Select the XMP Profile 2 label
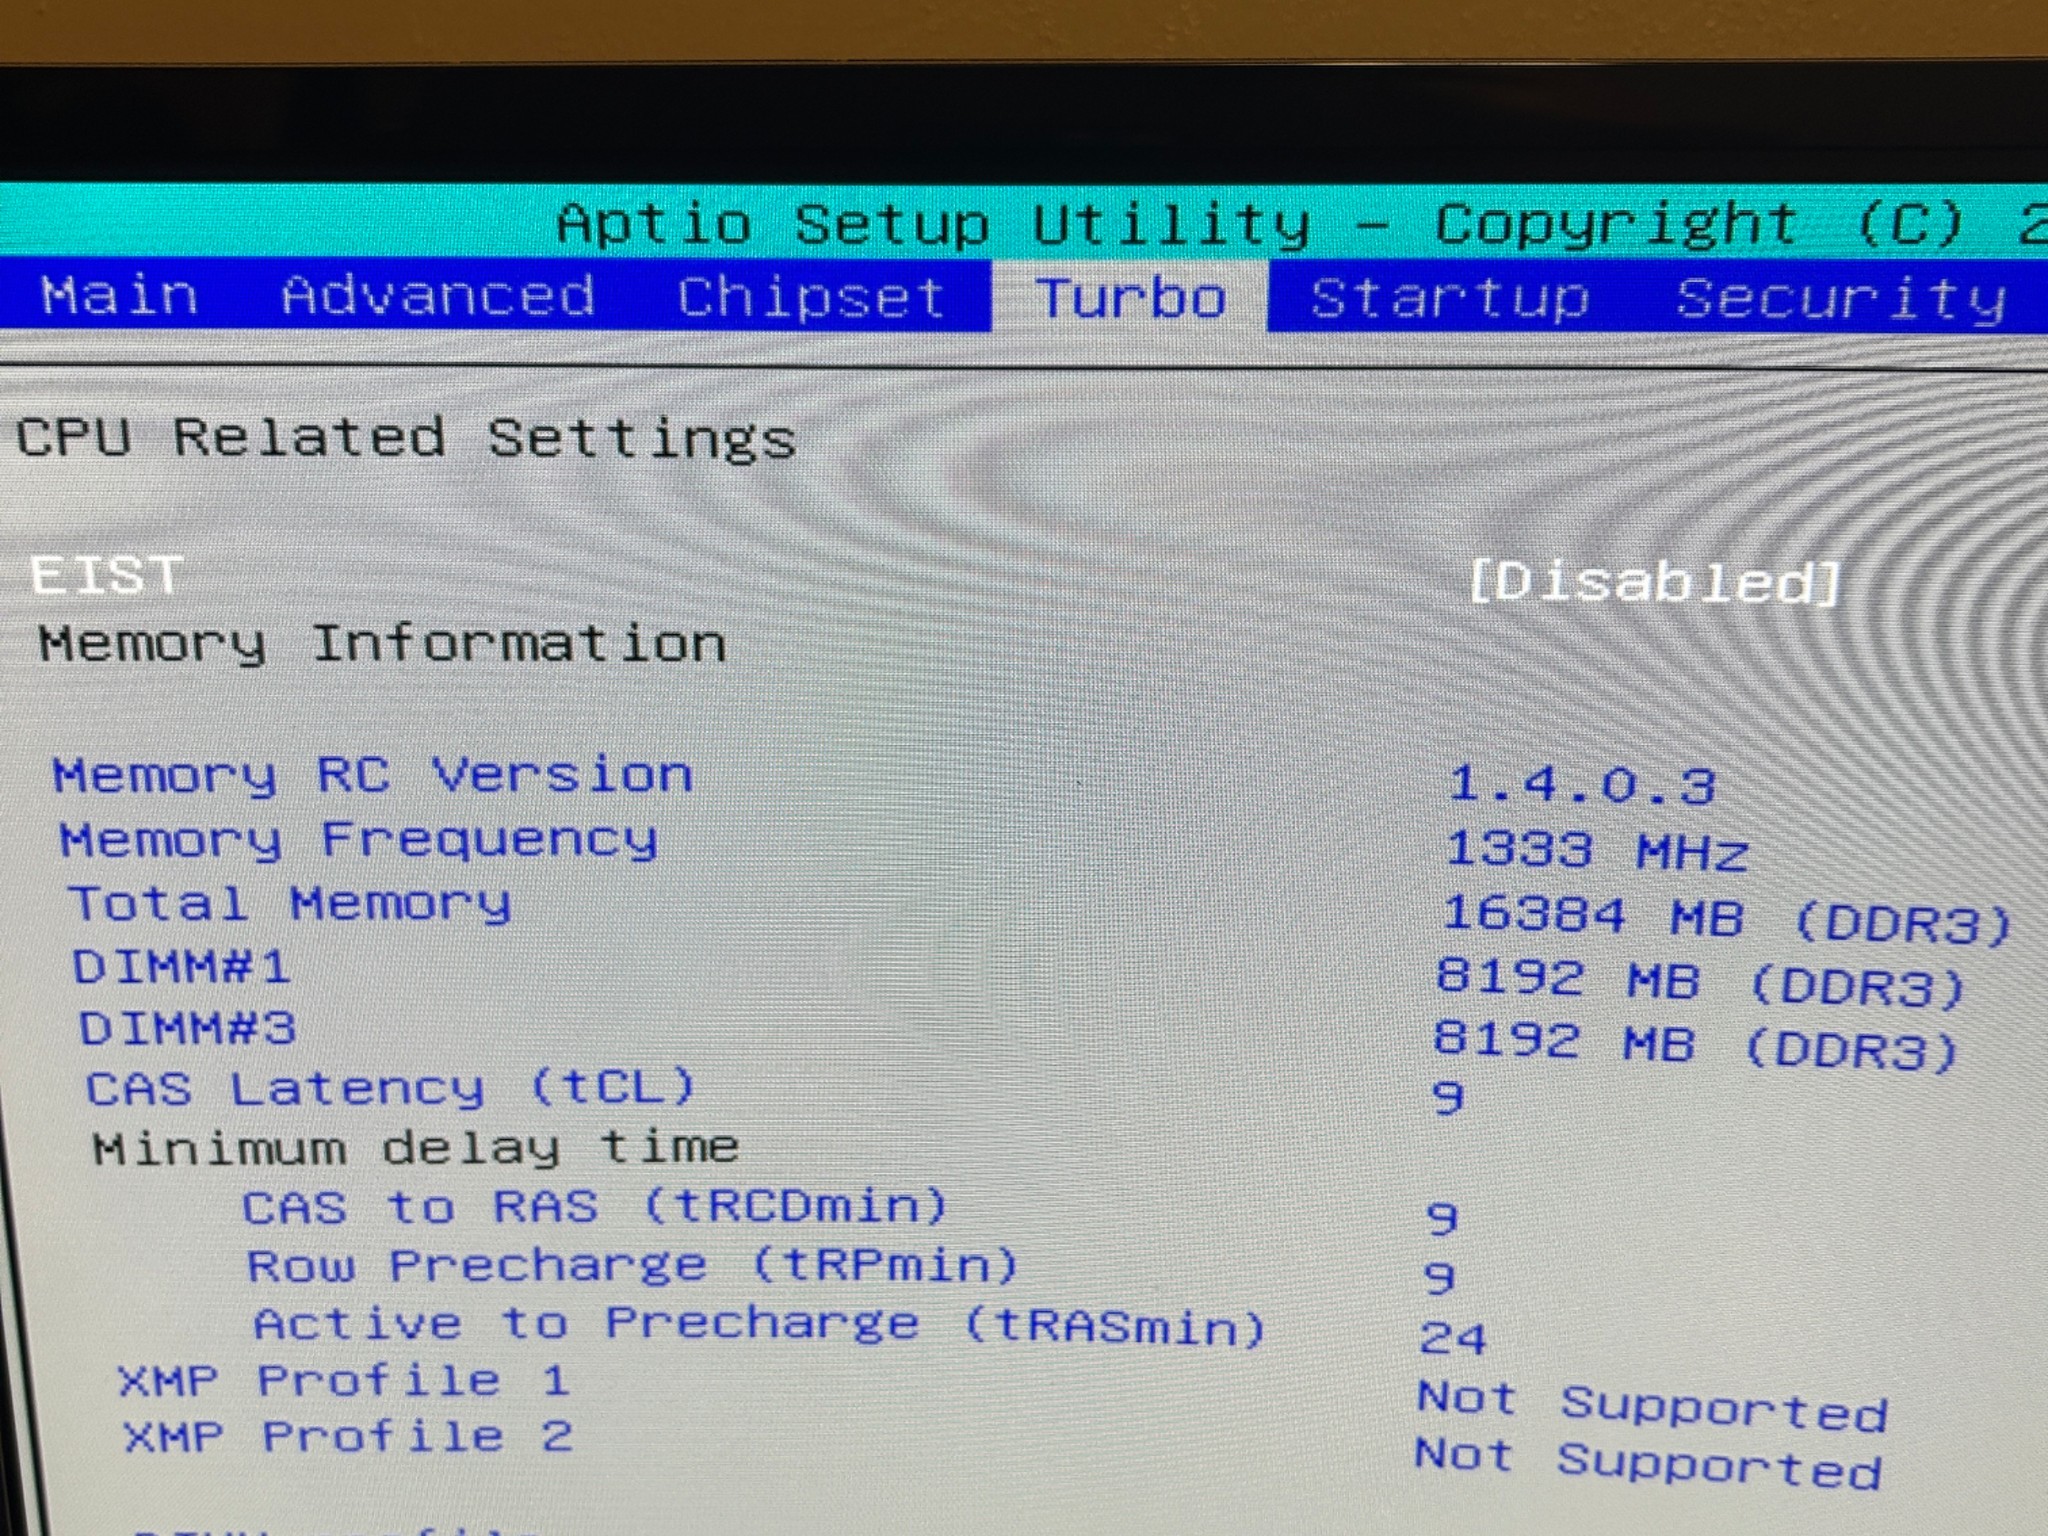This screenshot has height=1536, width=2048. [348, 1438]
